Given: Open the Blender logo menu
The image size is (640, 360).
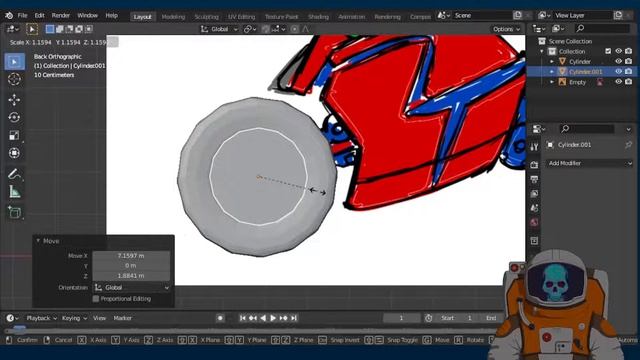Looking at the screenshot, I should 9,16.
